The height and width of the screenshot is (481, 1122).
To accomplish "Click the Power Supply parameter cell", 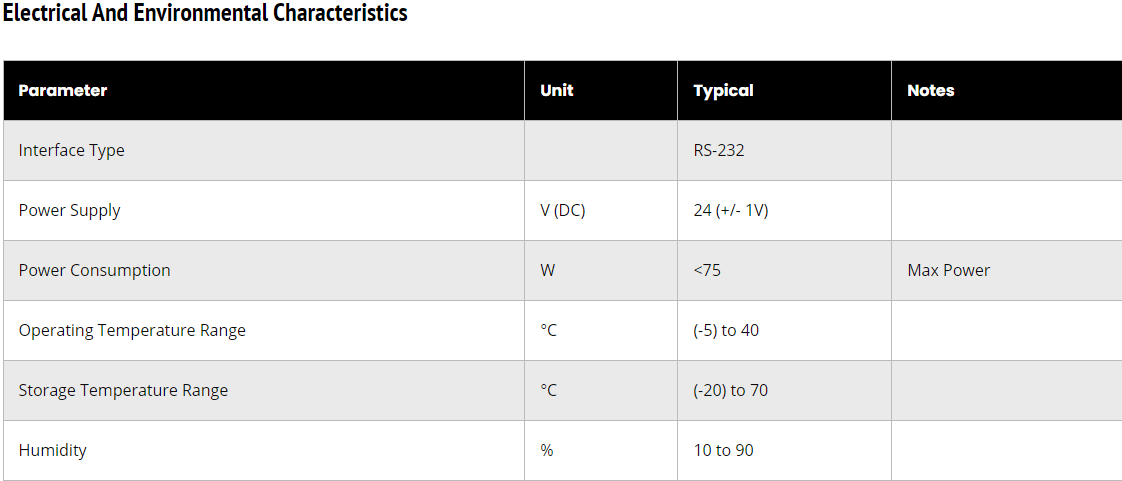I will pos(69,210).
